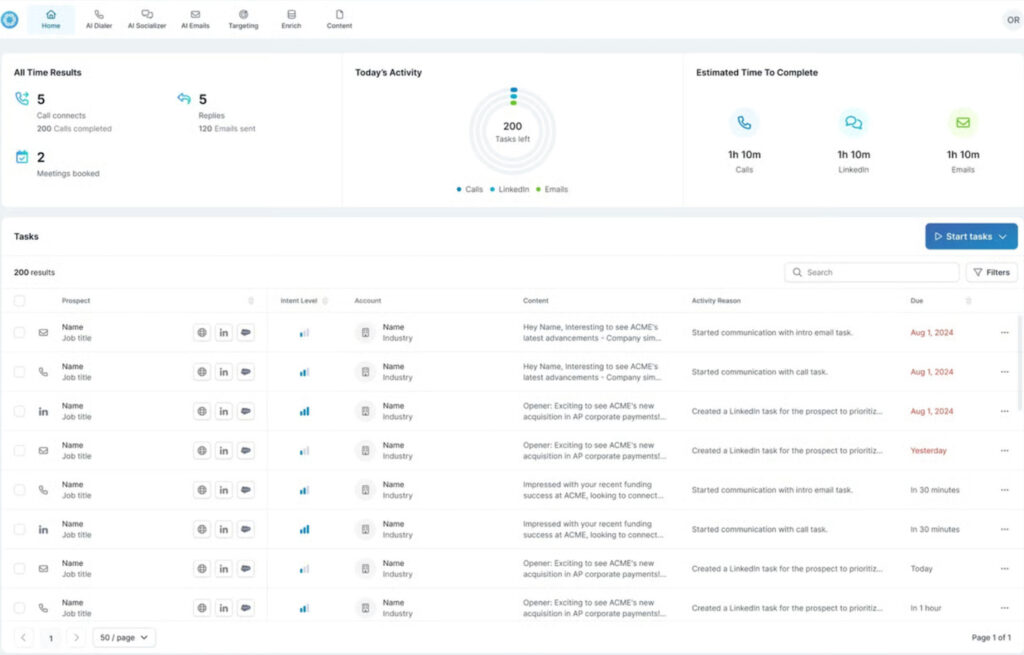Check the call task row due In 30 minutes

pos(20,490)
